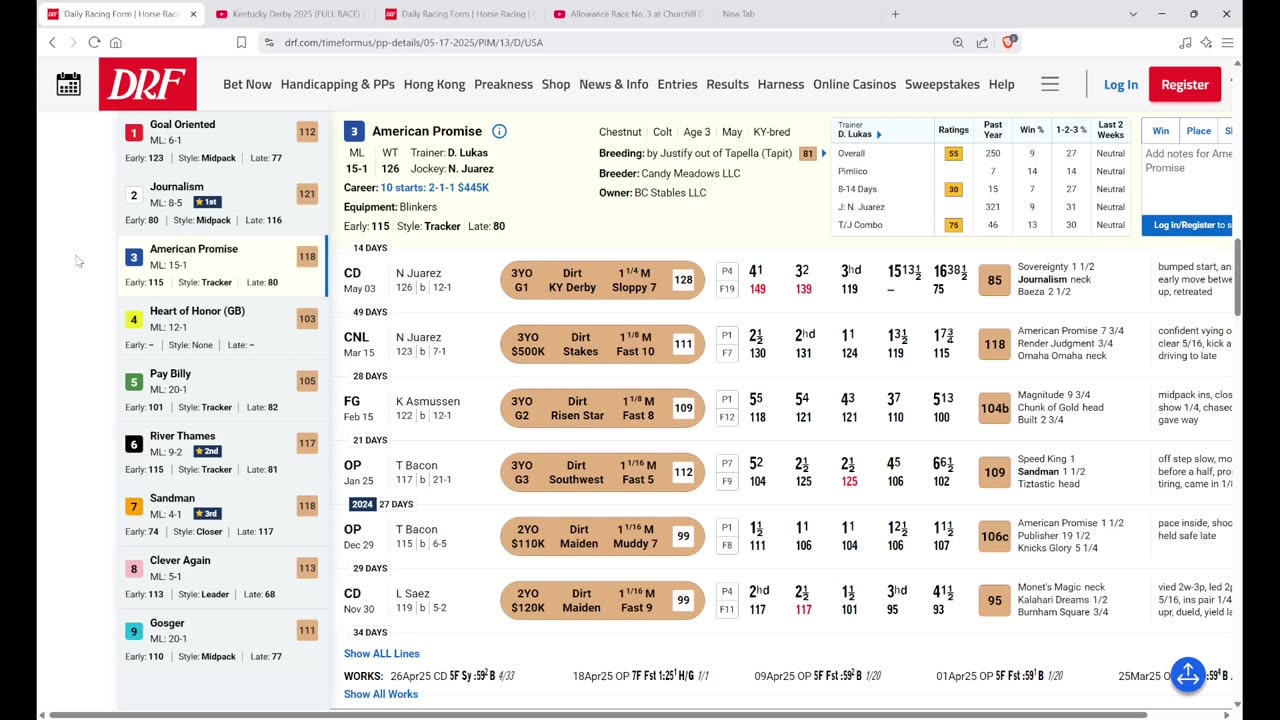1280x720 pixels.
Task: Click the blue floating share button
Action: (x=1188, y=676)
